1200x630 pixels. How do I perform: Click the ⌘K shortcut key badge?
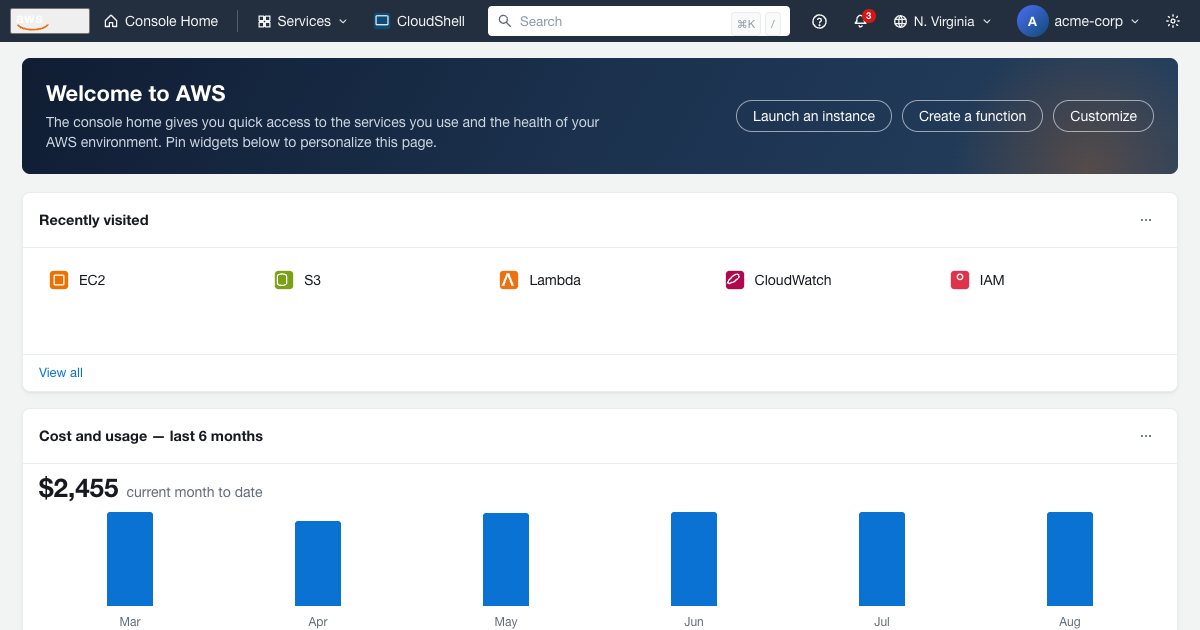[x=746, y=23]
